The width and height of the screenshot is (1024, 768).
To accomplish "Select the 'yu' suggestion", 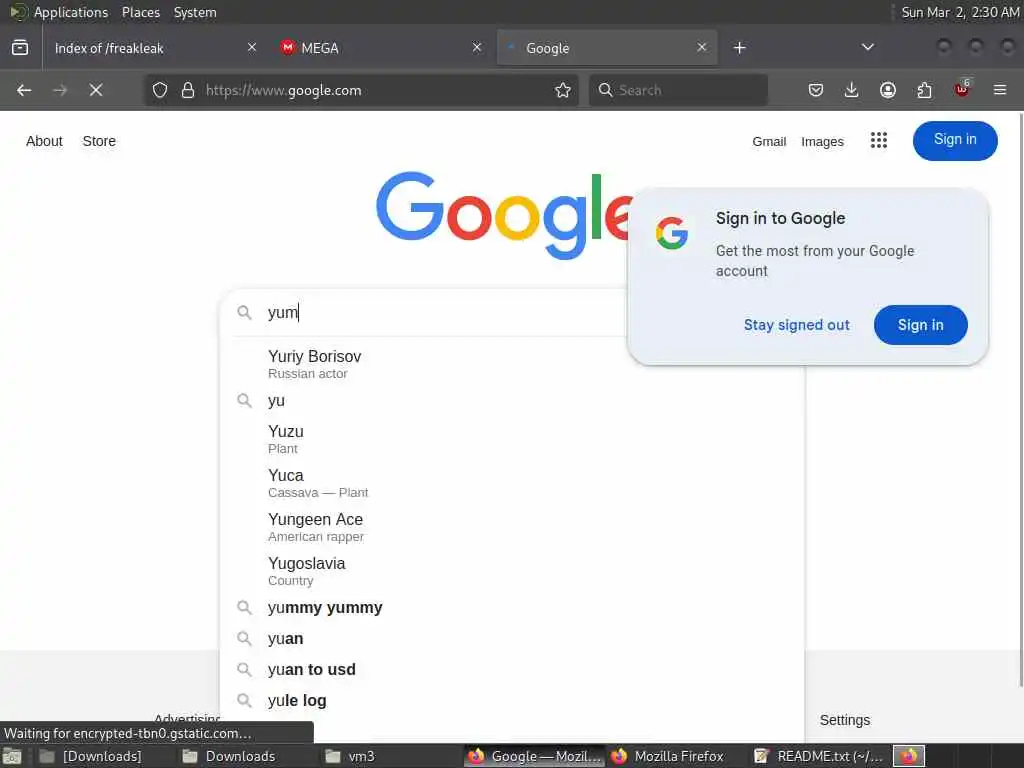I will pos(512,400).
